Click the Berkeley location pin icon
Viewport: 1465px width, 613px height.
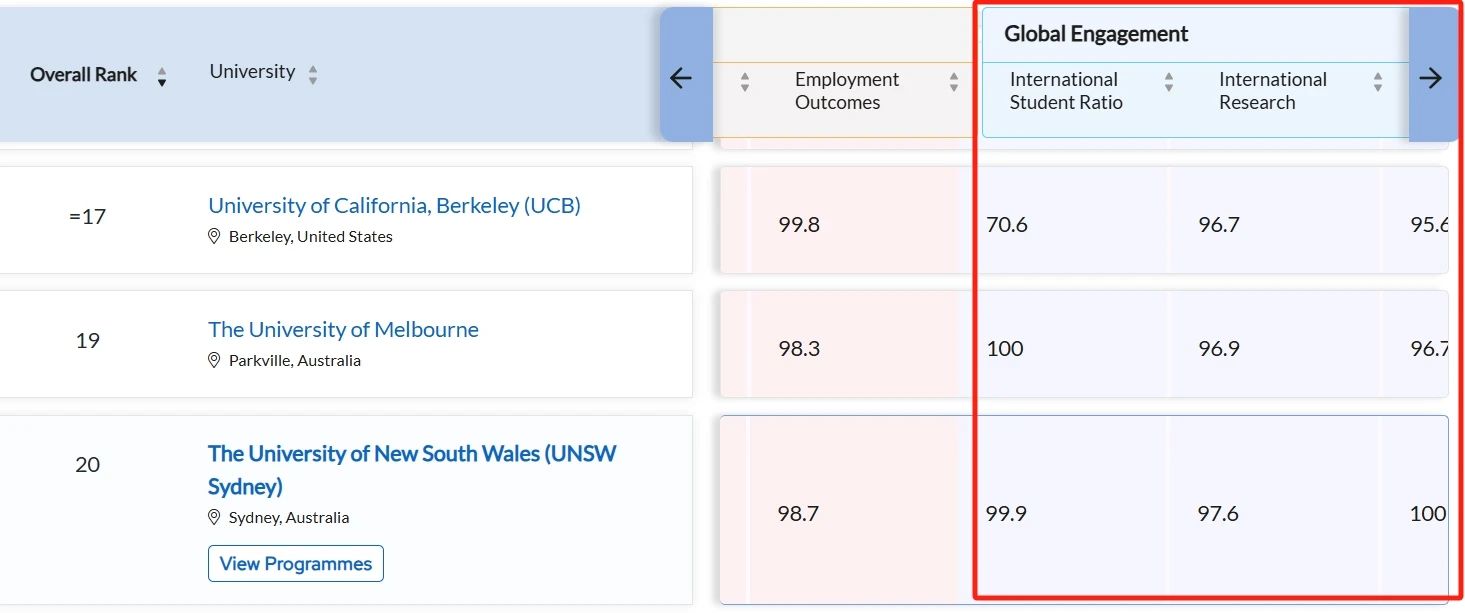pyautogui.click(x=214, y=237)
